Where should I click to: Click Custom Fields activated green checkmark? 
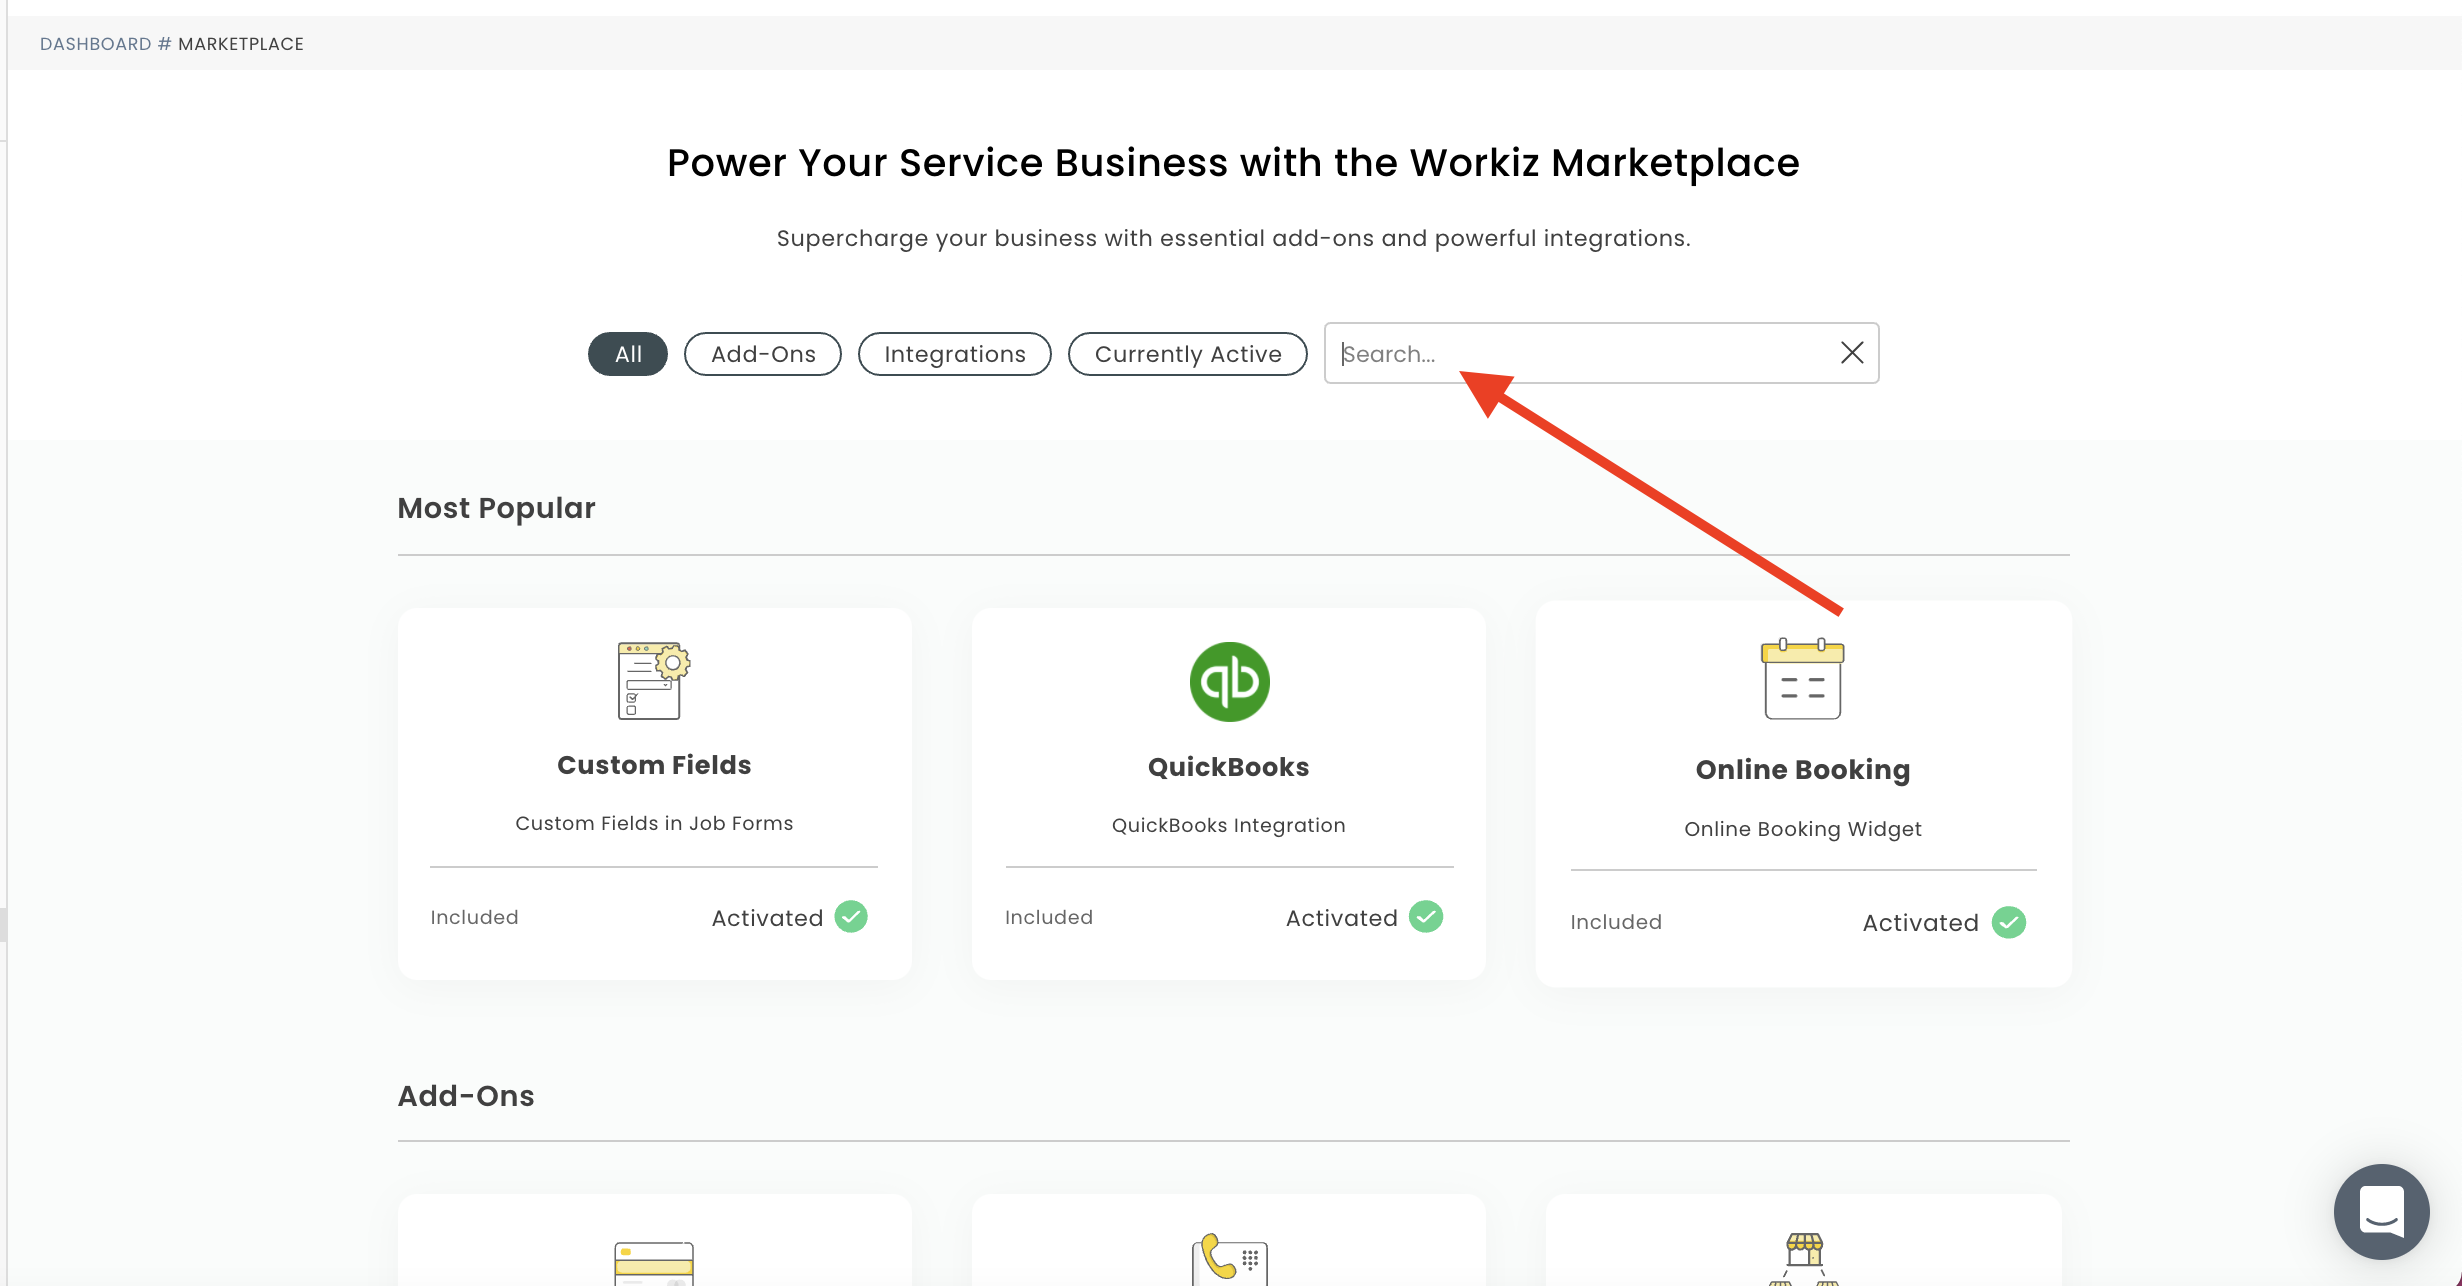pyautogui.click(x=851, y=917)
